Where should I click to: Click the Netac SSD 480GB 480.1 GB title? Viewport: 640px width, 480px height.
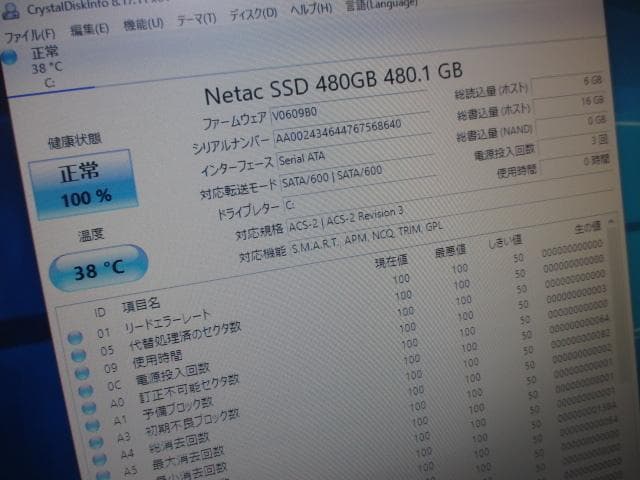[x=333, y=84]
